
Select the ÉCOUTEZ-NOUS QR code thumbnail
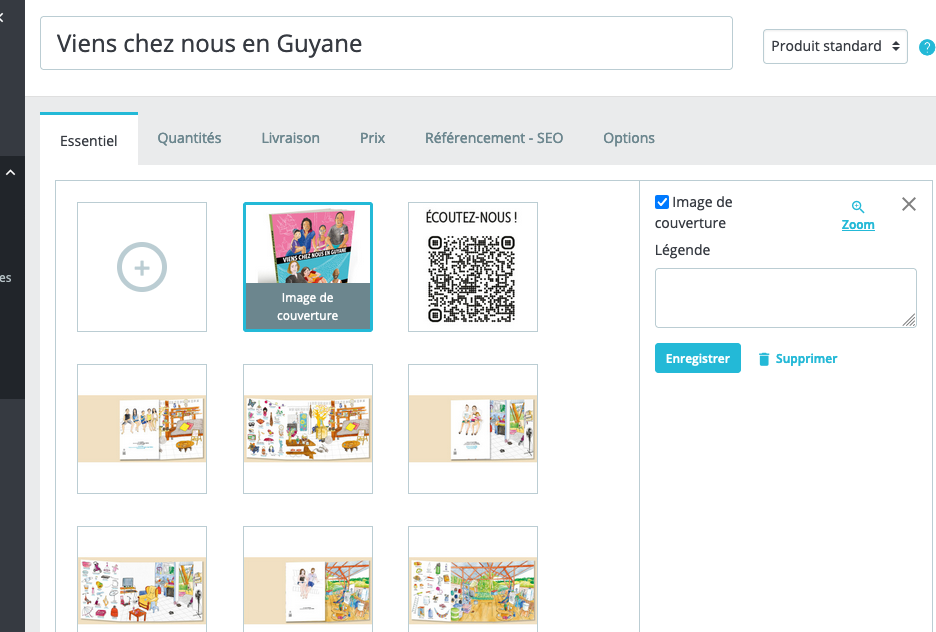pyautogui.click(x=473, y=267)
